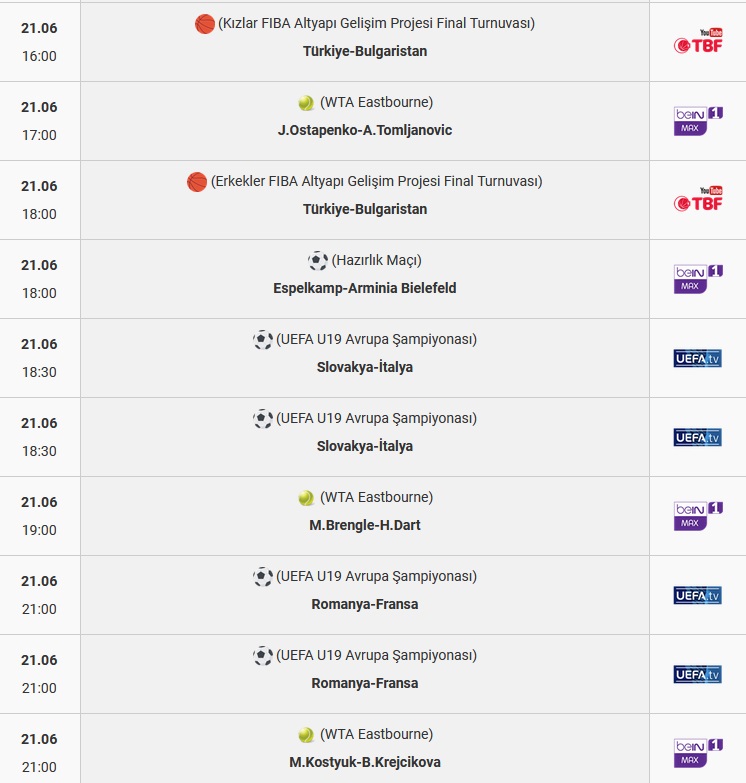Image resolution: width=746 pixels, height=783 pixels.
Task: Click UEFA.tv logo in first Romanya-Fransa row
Action: pyautogui.click(x=698, y=595)
